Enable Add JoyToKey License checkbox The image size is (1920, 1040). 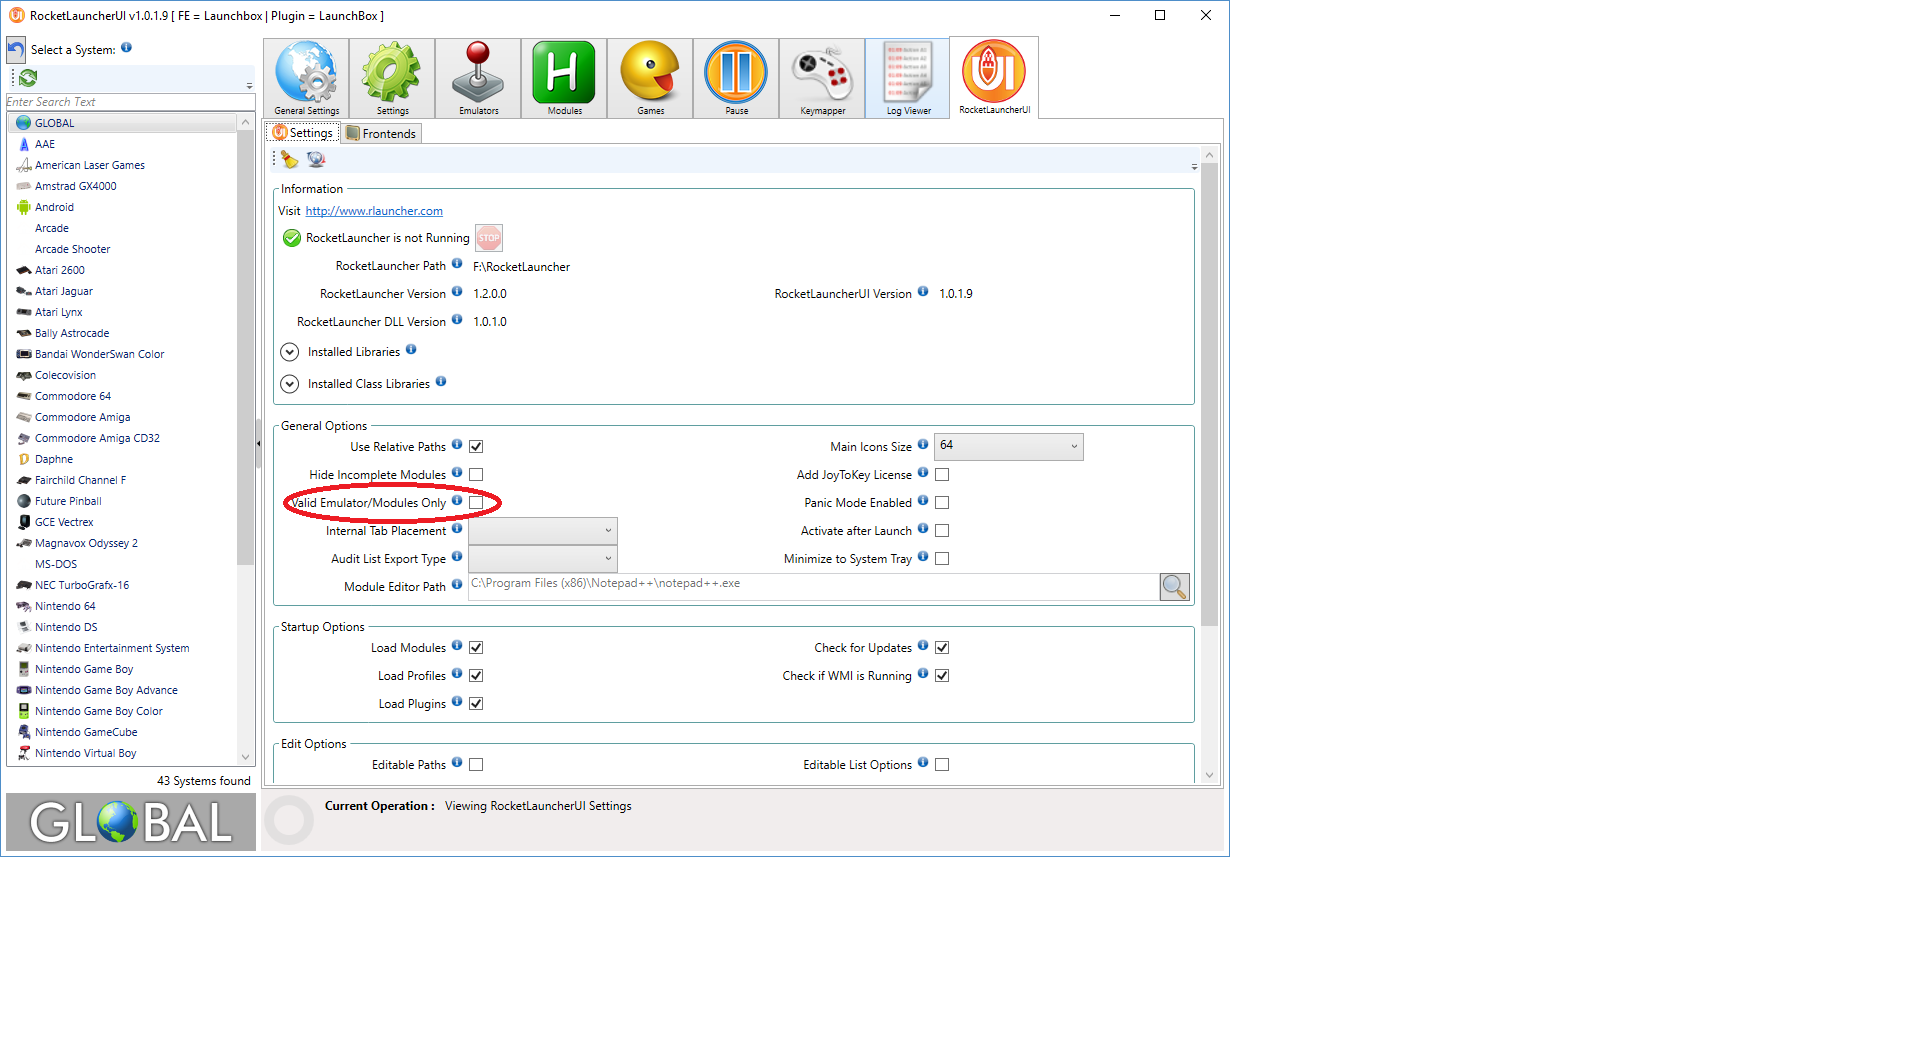pos(942,475)
